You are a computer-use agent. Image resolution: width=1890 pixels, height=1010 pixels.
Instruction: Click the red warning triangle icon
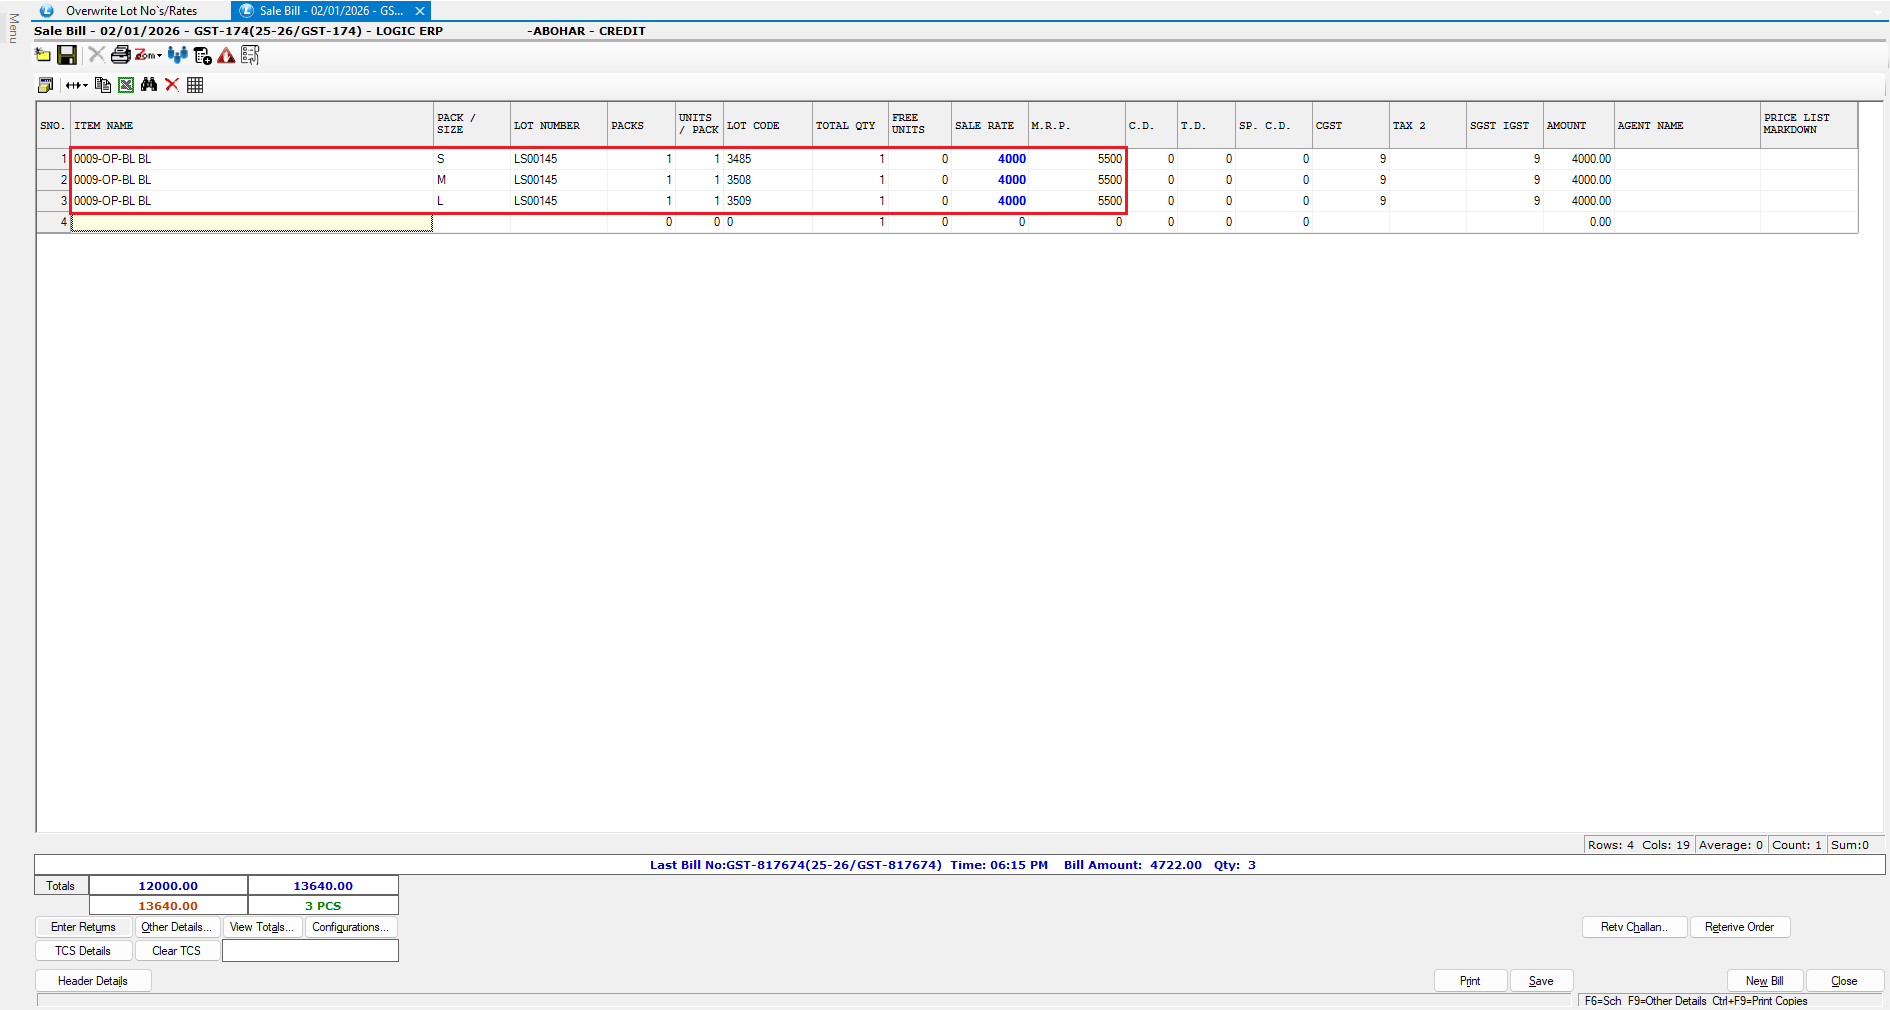(x=227, y=56)
